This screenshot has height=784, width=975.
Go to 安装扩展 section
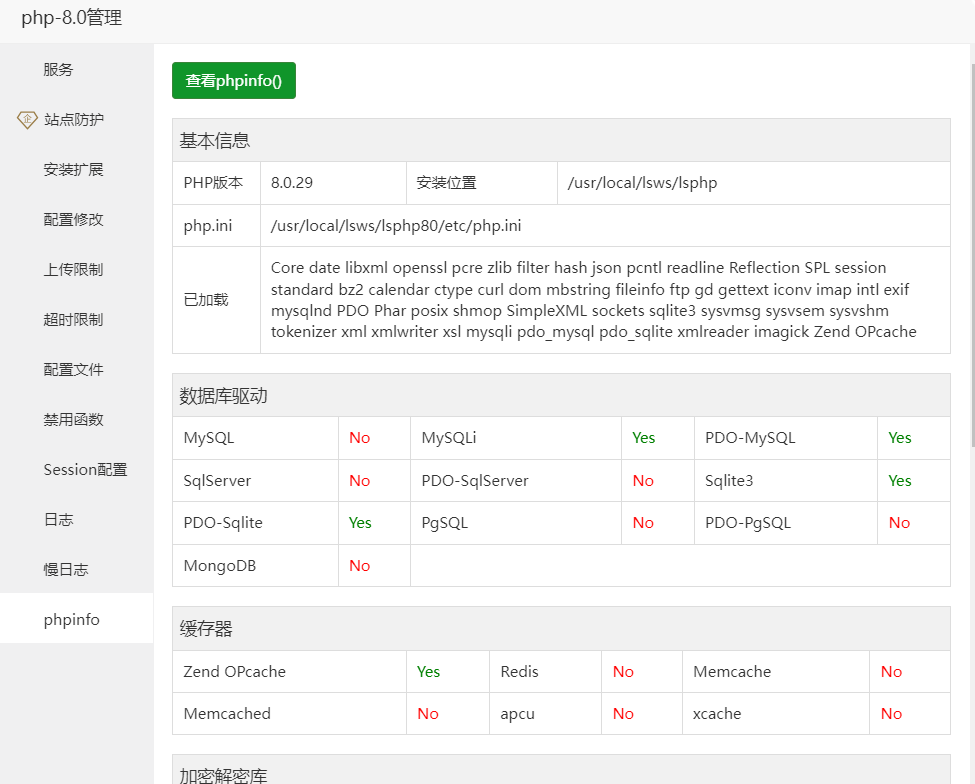73,170
